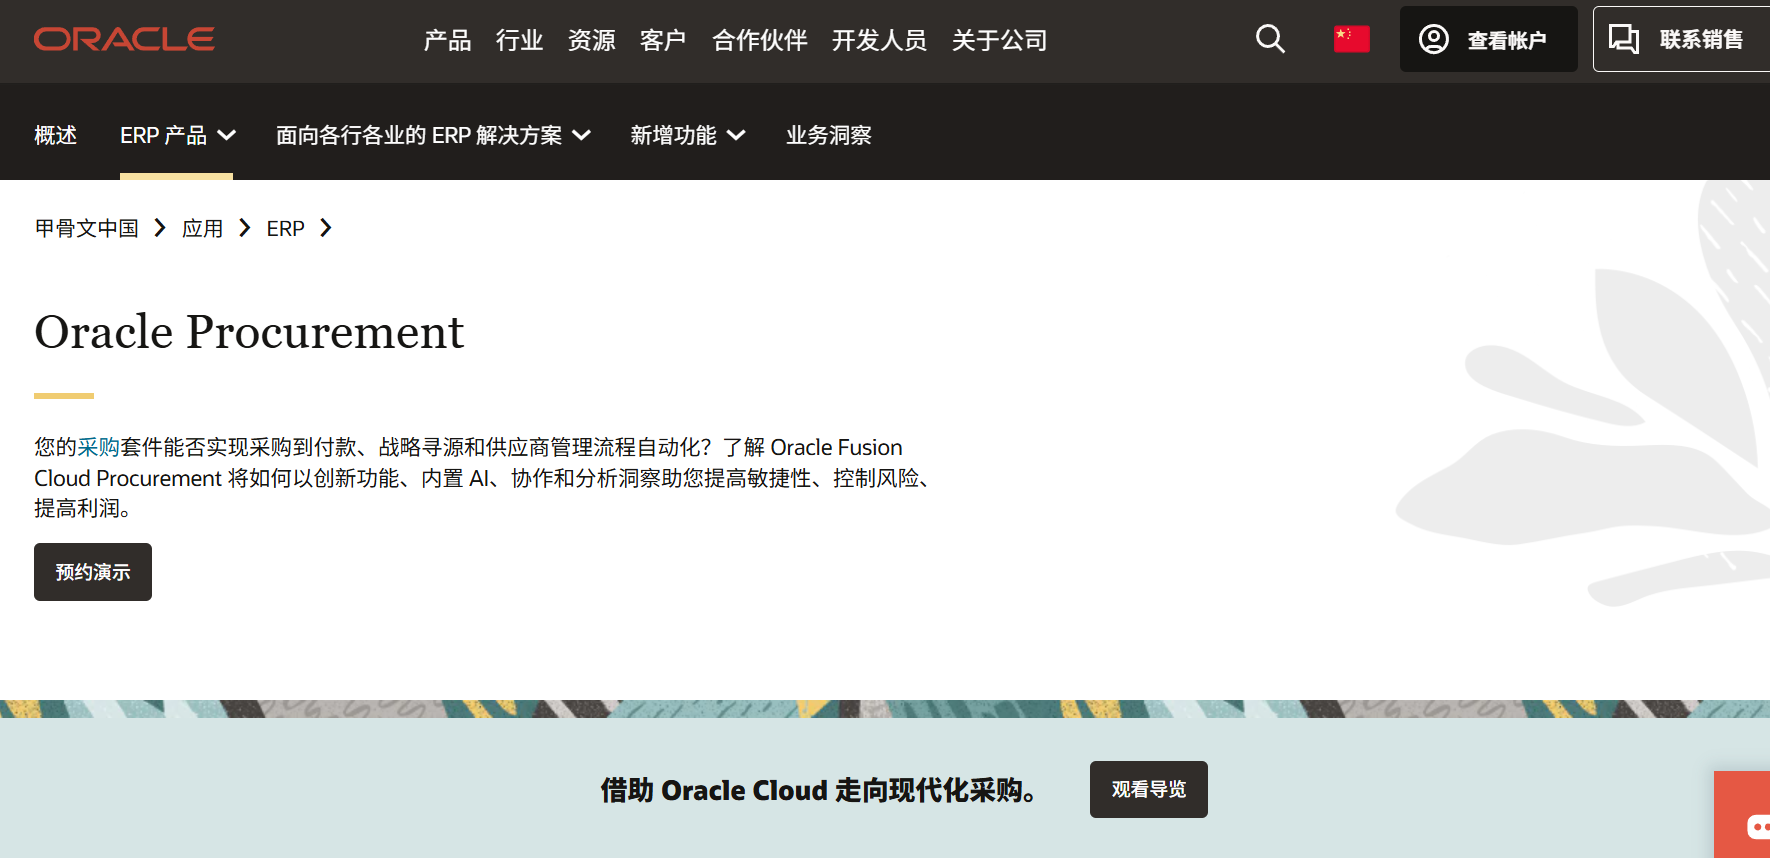This screenshot has height=858, width=1770.
Task: Follow the 采购 hyperlink in paragraph
Action: click(x=99, y=447)
